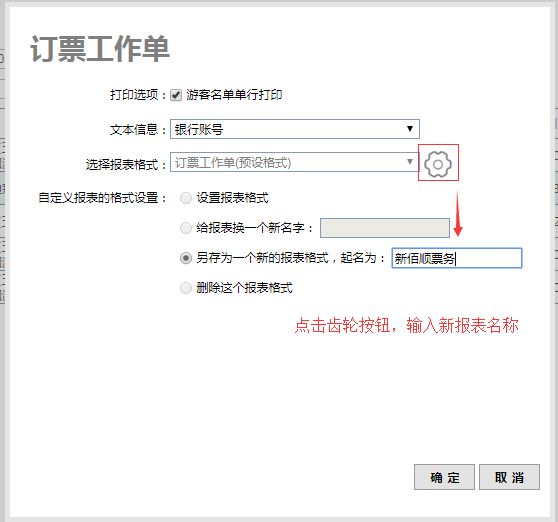Click the 订票工作单(预设格式) combo box
The height and width of the screenshot is (522, 558).
pos(295,162)
